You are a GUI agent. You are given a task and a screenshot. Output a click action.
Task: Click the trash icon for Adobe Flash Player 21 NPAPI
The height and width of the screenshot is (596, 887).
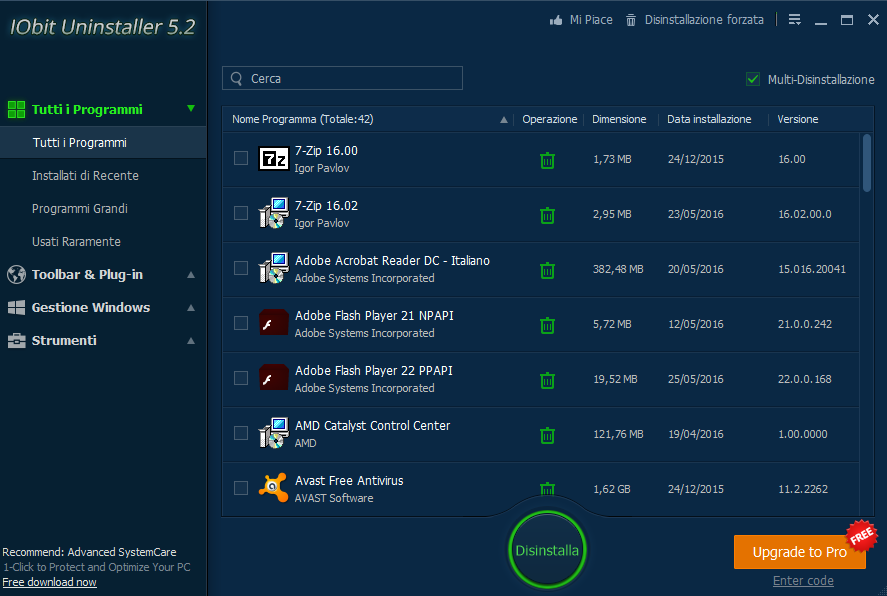point(547,325)
